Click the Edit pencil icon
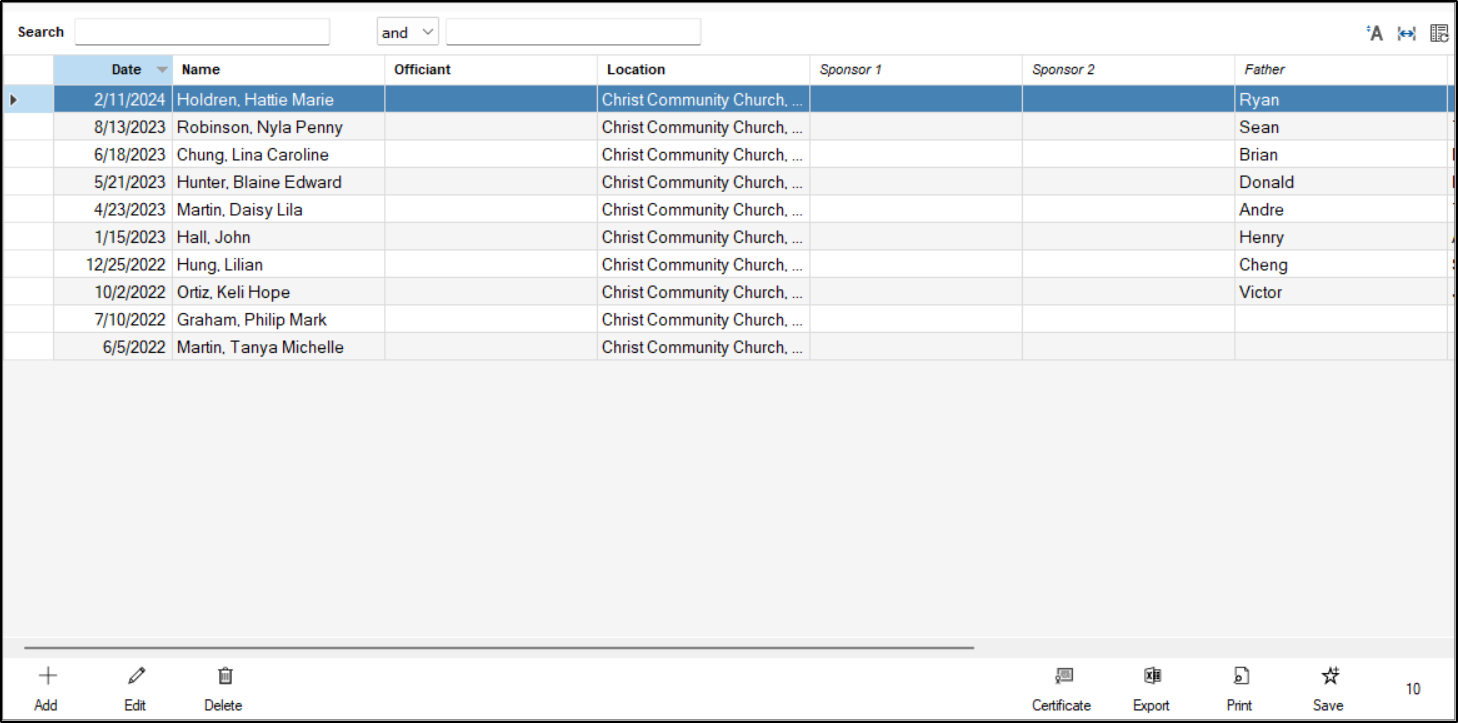This screenshot has width=1458, height=723. pos(136,676)
